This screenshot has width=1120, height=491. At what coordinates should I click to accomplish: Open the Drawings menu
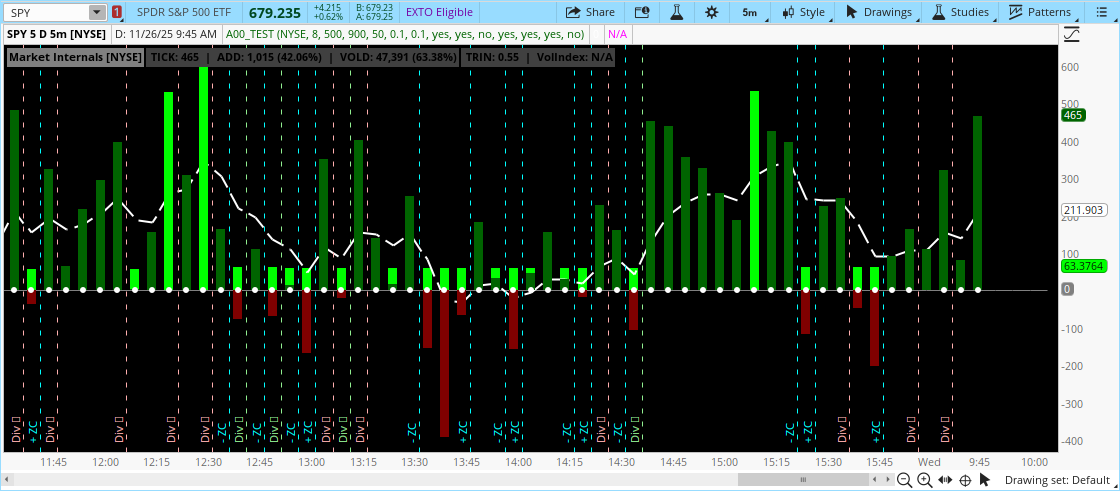point(878,12)
